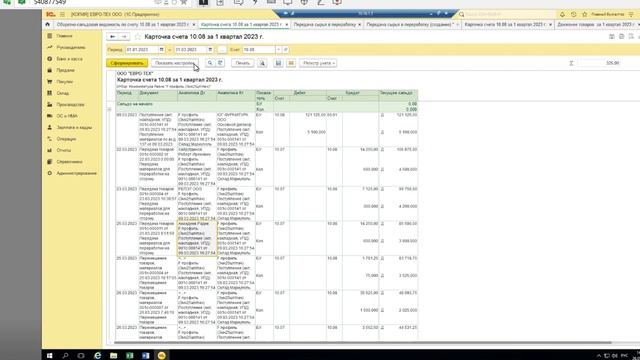Click the Сальдо на начало row
Image resolution: width=640 pixels, height=360 pixels.
tap(267, 107)
